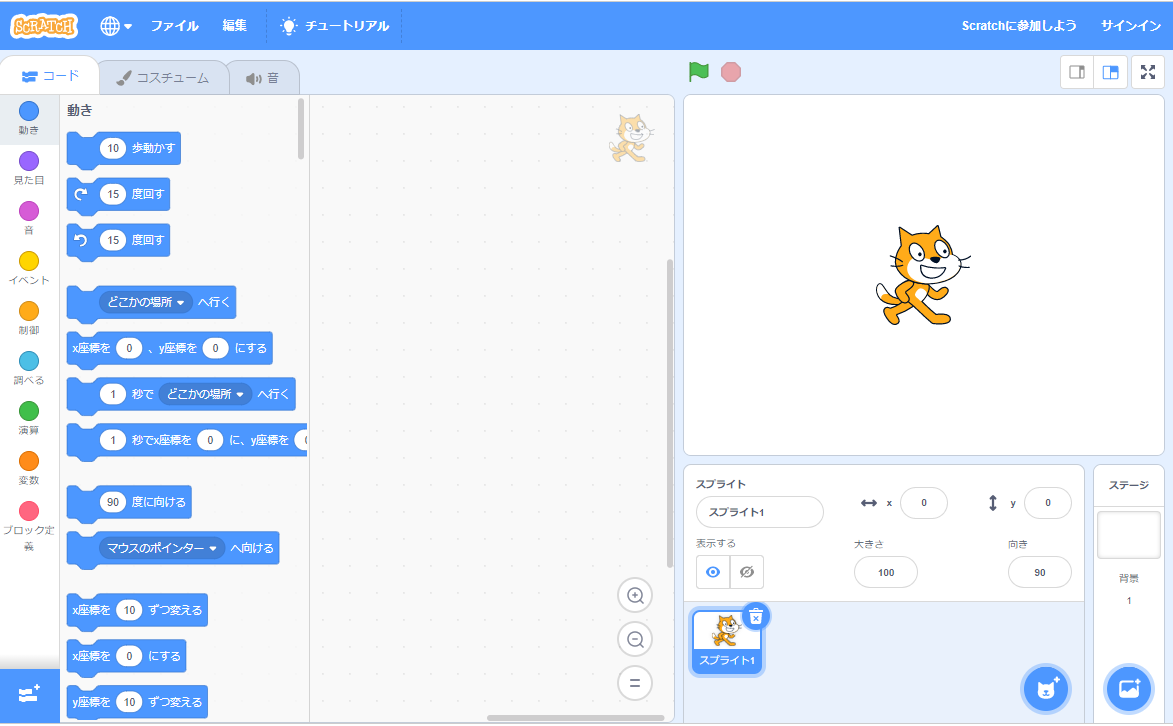Click the 90 度に向ける block
Image resolution: width=1173 pixels, height=726 pixels.
click(x=129, y=502)
